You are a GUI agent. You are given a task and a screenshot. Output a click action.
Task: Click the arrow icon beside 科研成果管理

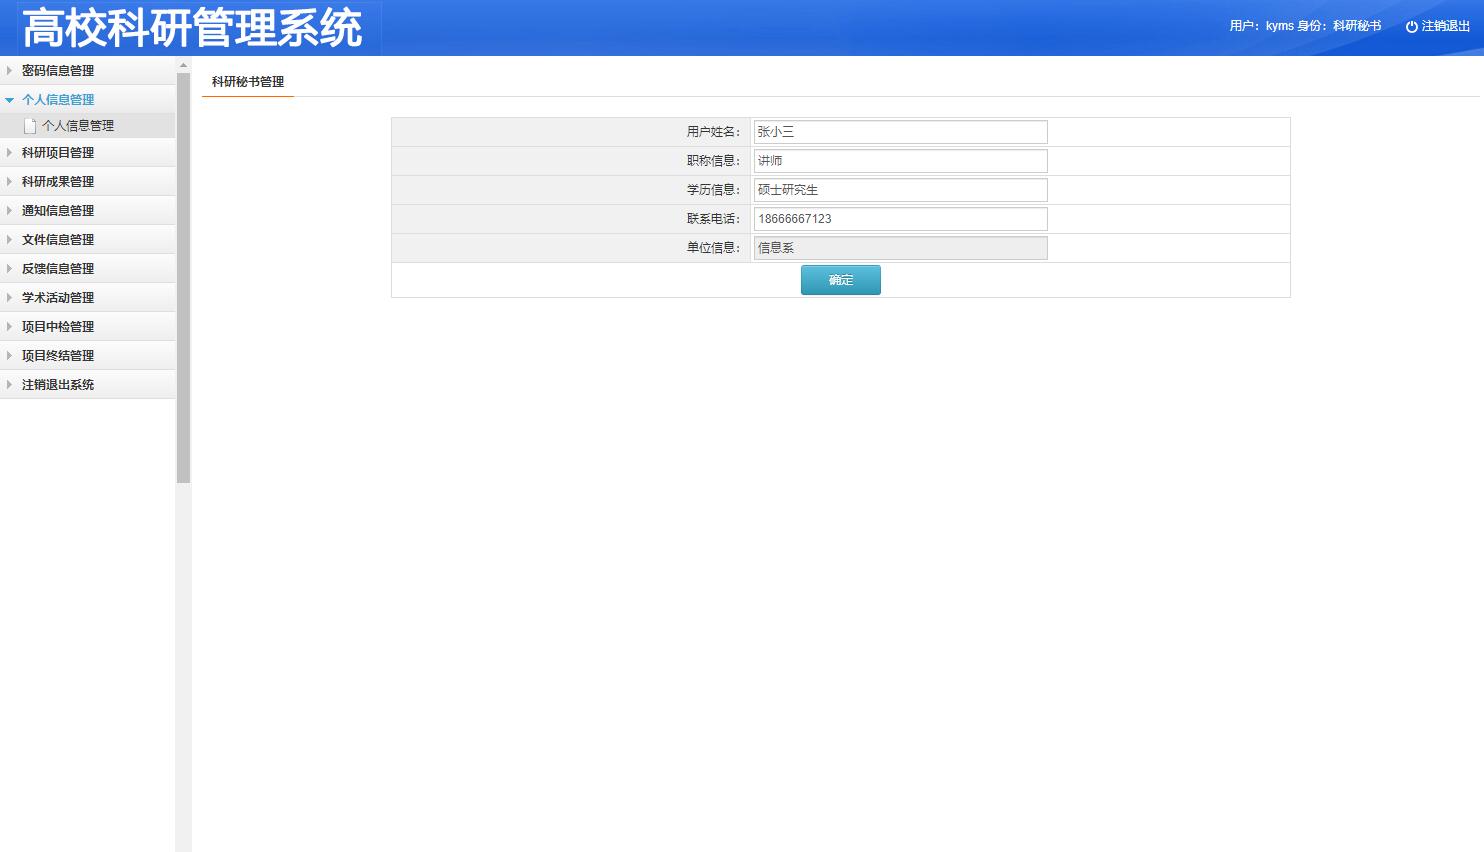tap(9, 181)
